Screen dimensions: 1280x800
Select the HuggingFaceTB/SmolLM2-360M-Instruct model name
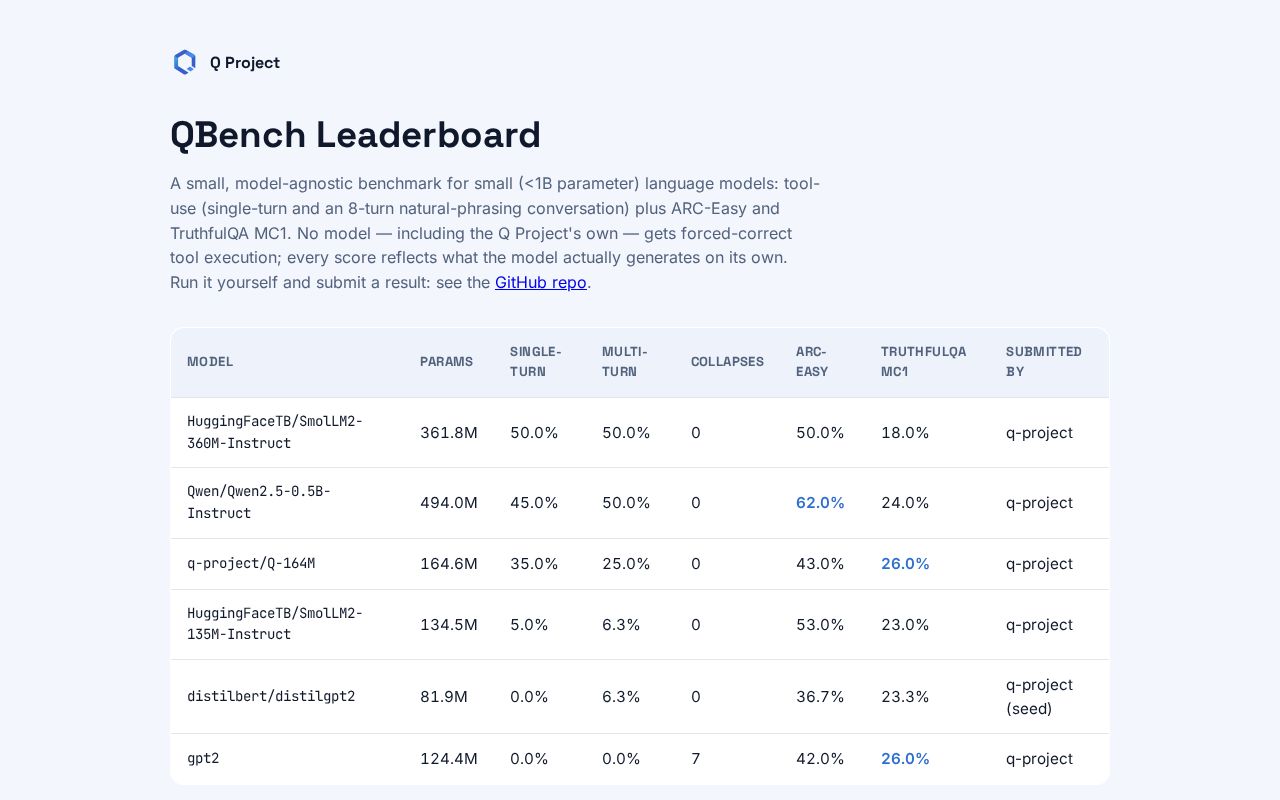(x=275, y=433)
